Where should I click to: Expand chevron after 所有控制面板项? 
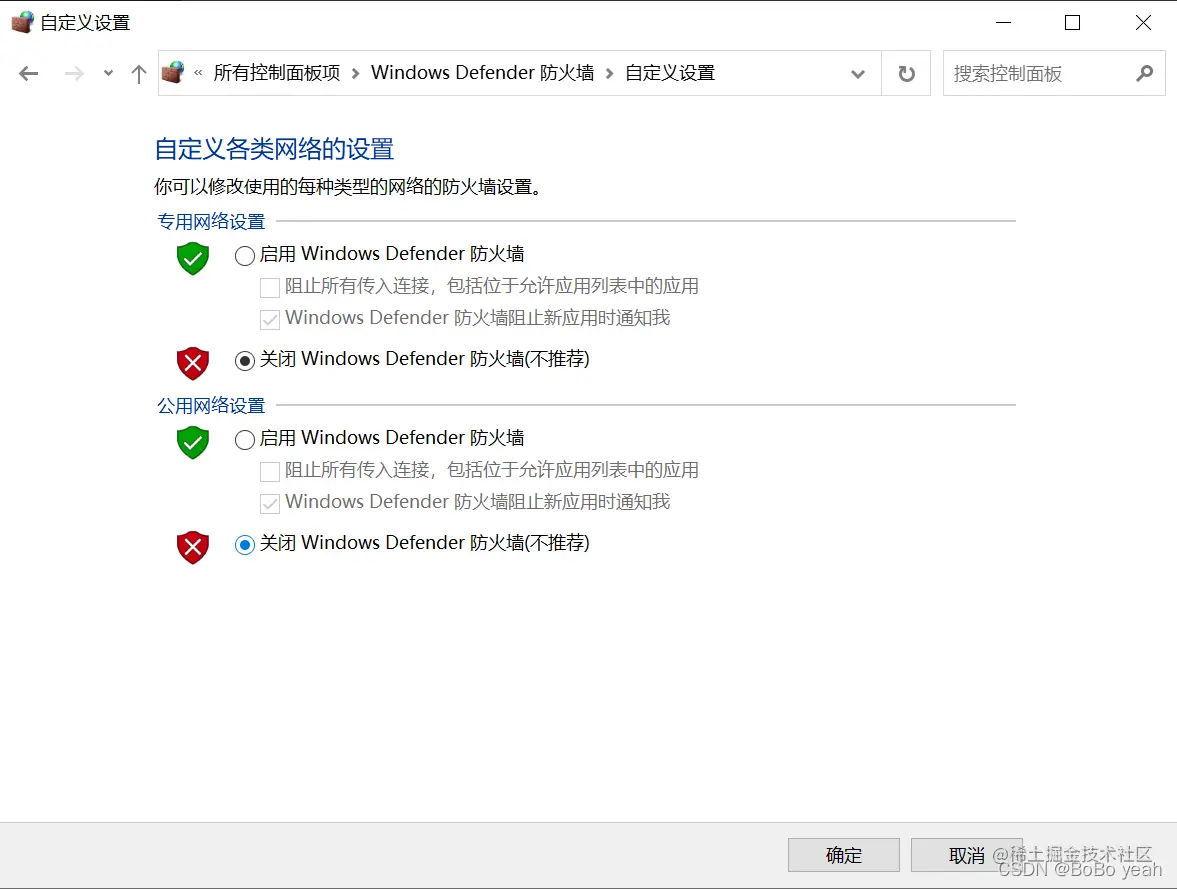(x=355, y=74)
